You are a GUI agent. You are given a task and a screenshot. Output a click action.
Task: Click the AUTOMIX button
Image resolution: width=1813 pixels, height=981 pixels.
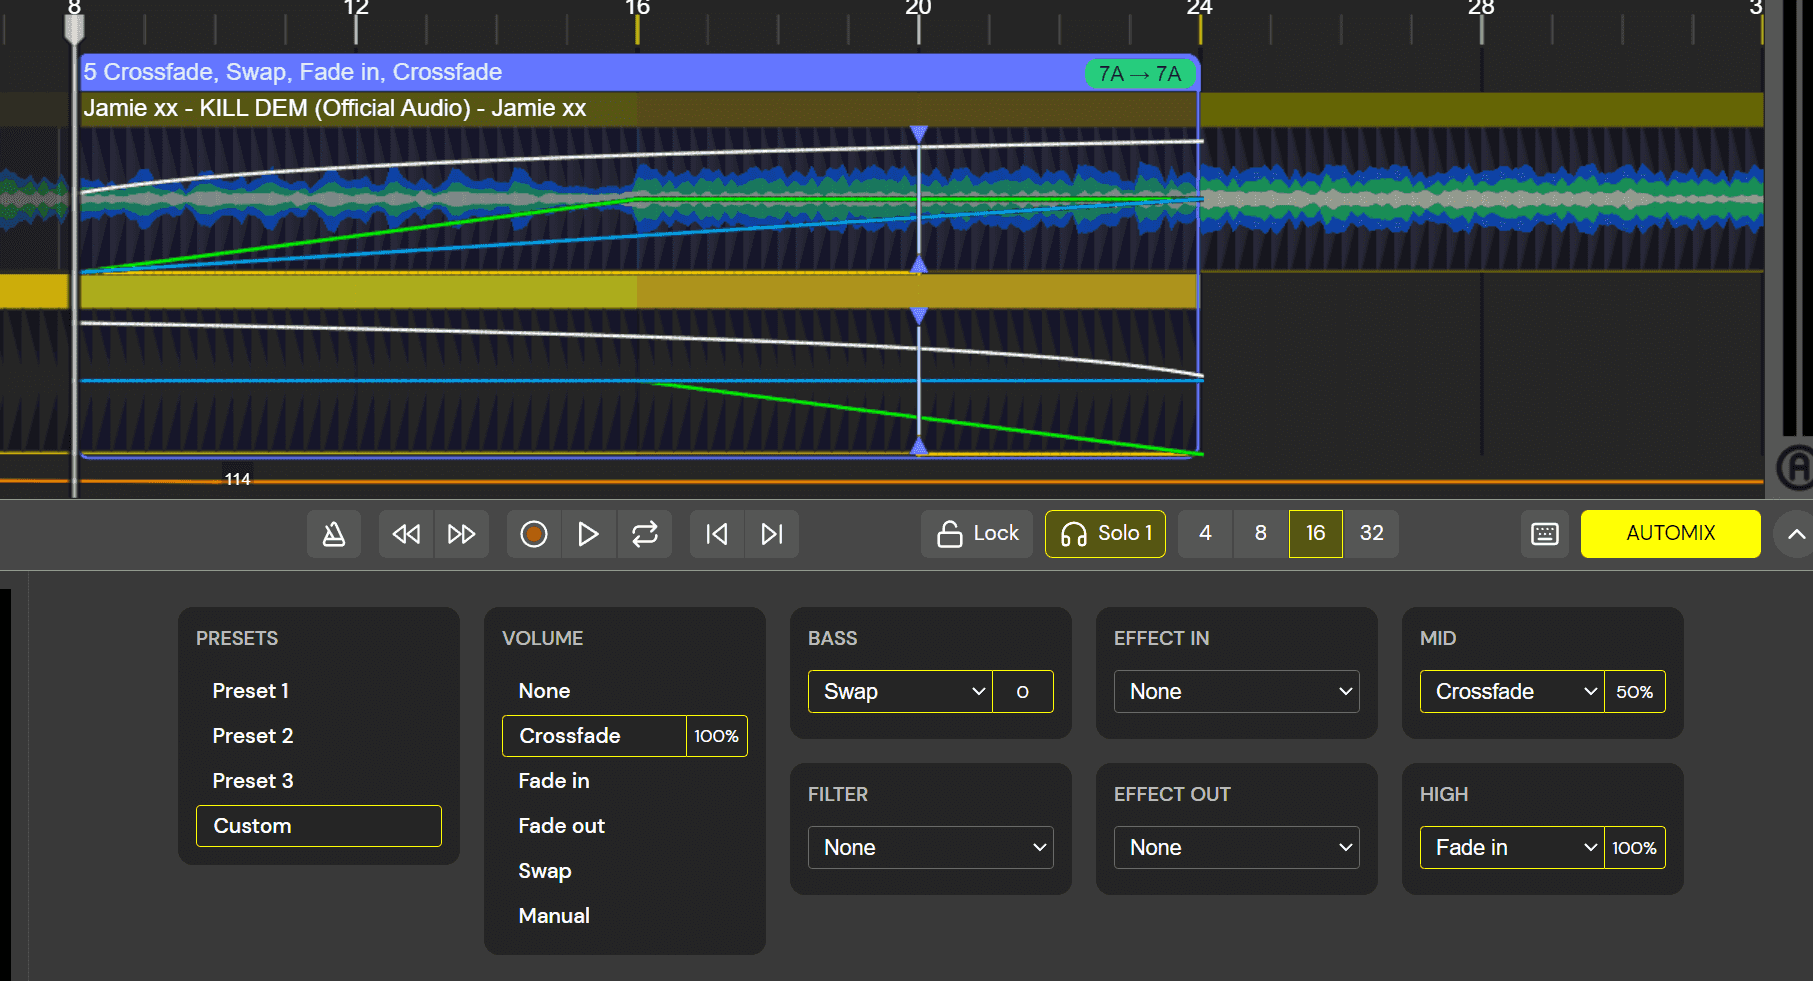pyautogui.click(x=1671, y=534)
